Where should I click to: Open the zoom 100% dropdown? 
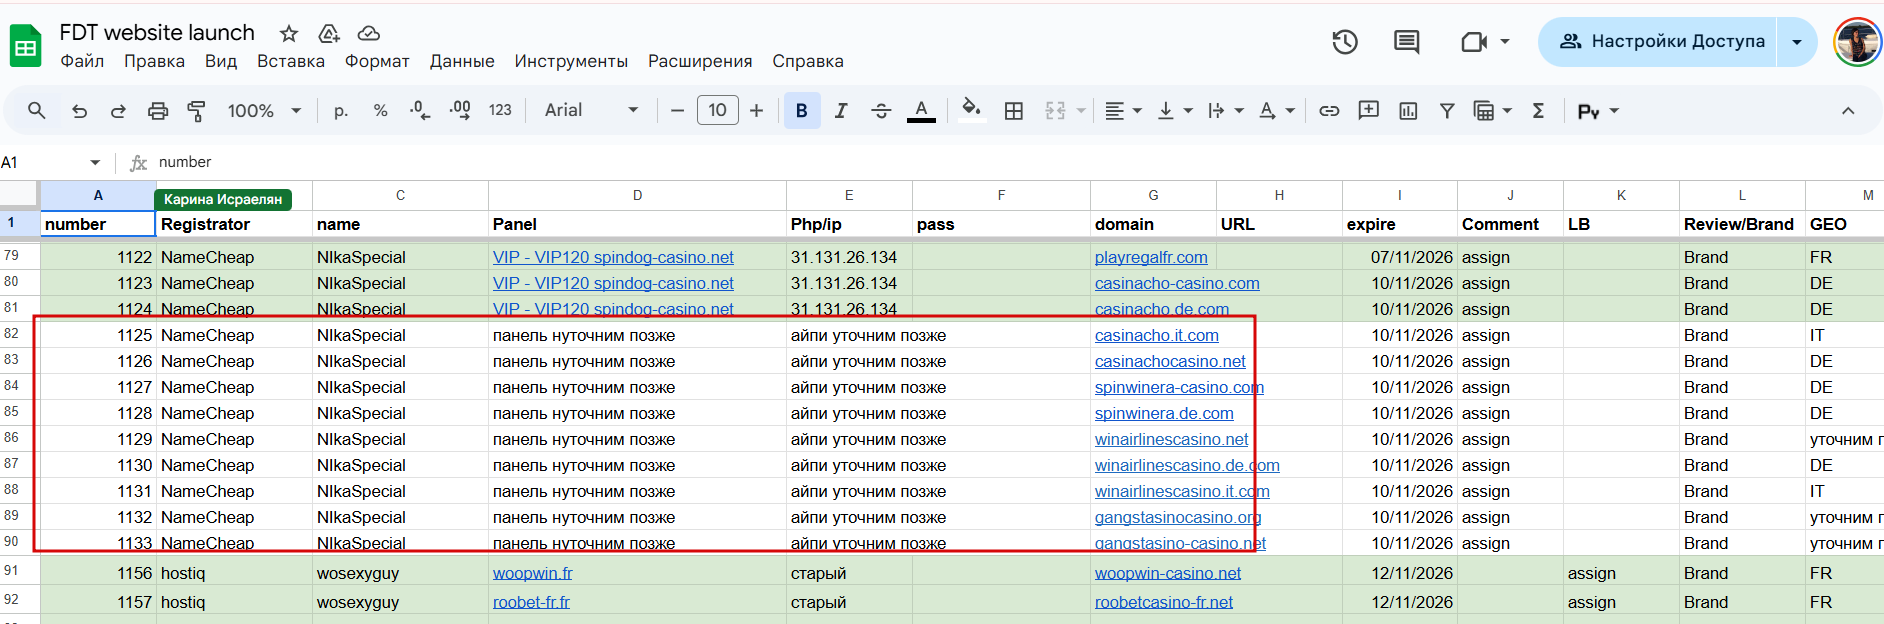264,111
